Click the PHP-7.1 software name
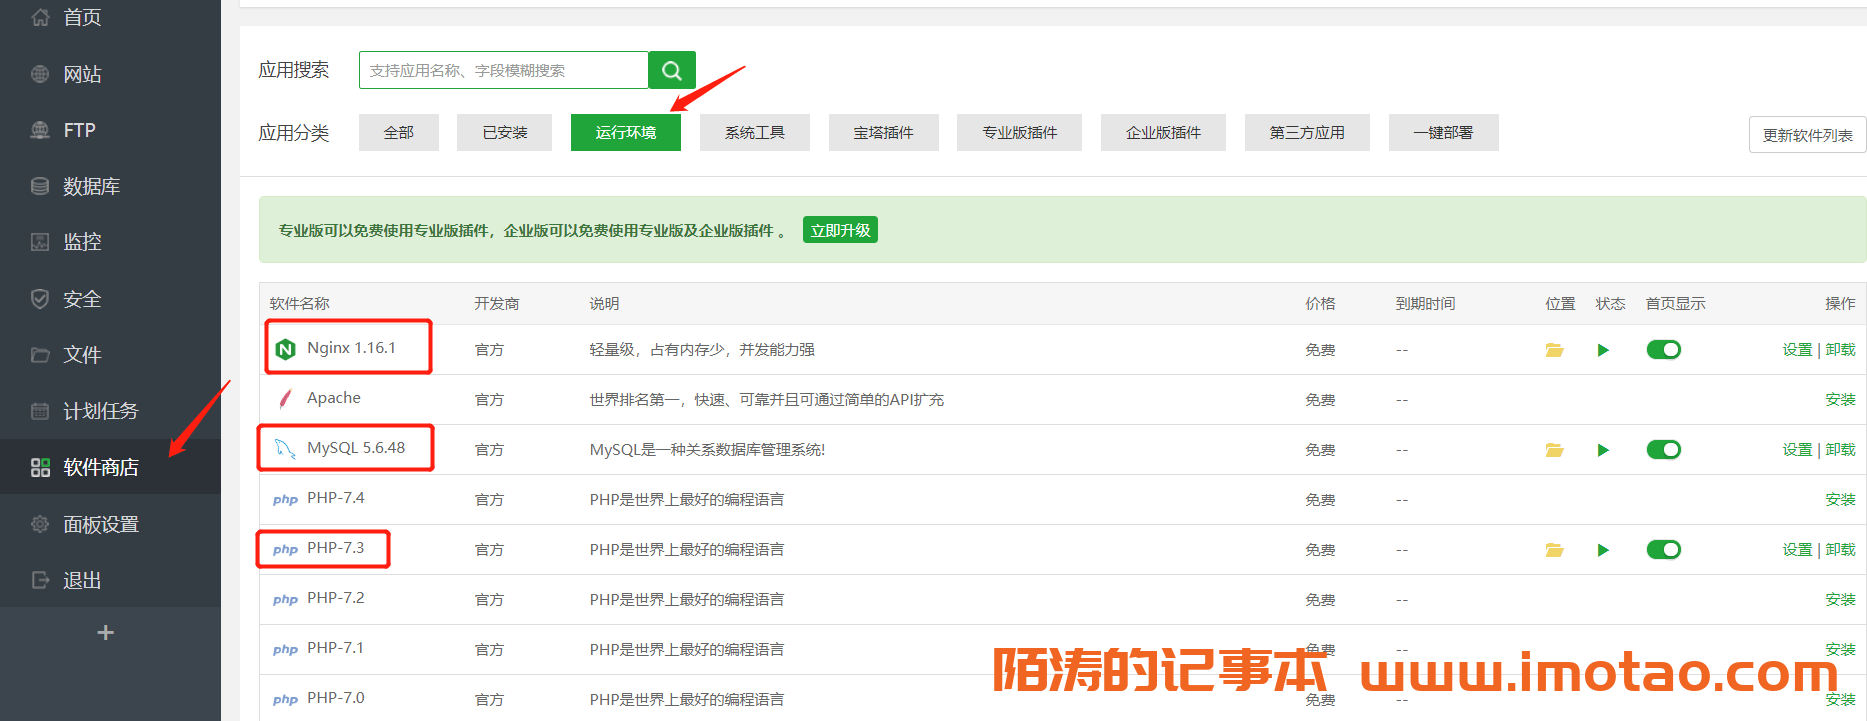 [336, 648]
